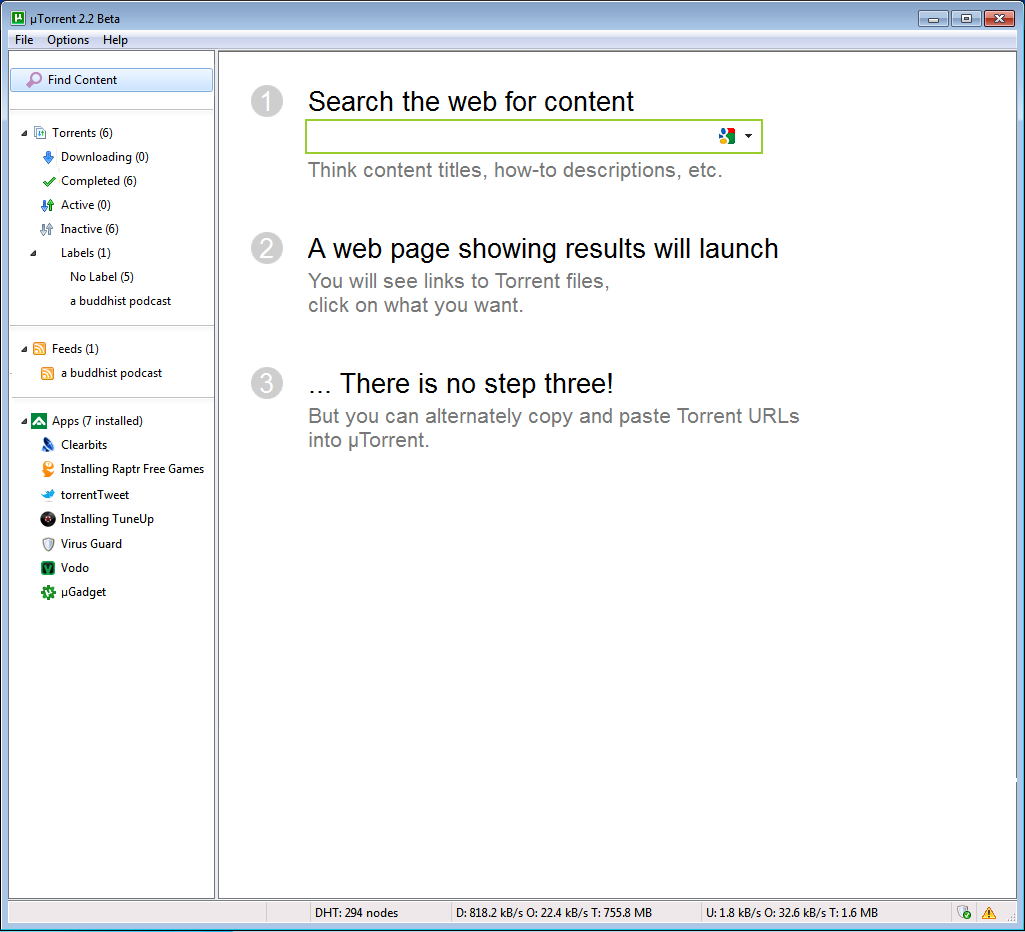Click the Clearbits app icon
This screenshot has width=1025, height=932.
(x=48, y=445)
